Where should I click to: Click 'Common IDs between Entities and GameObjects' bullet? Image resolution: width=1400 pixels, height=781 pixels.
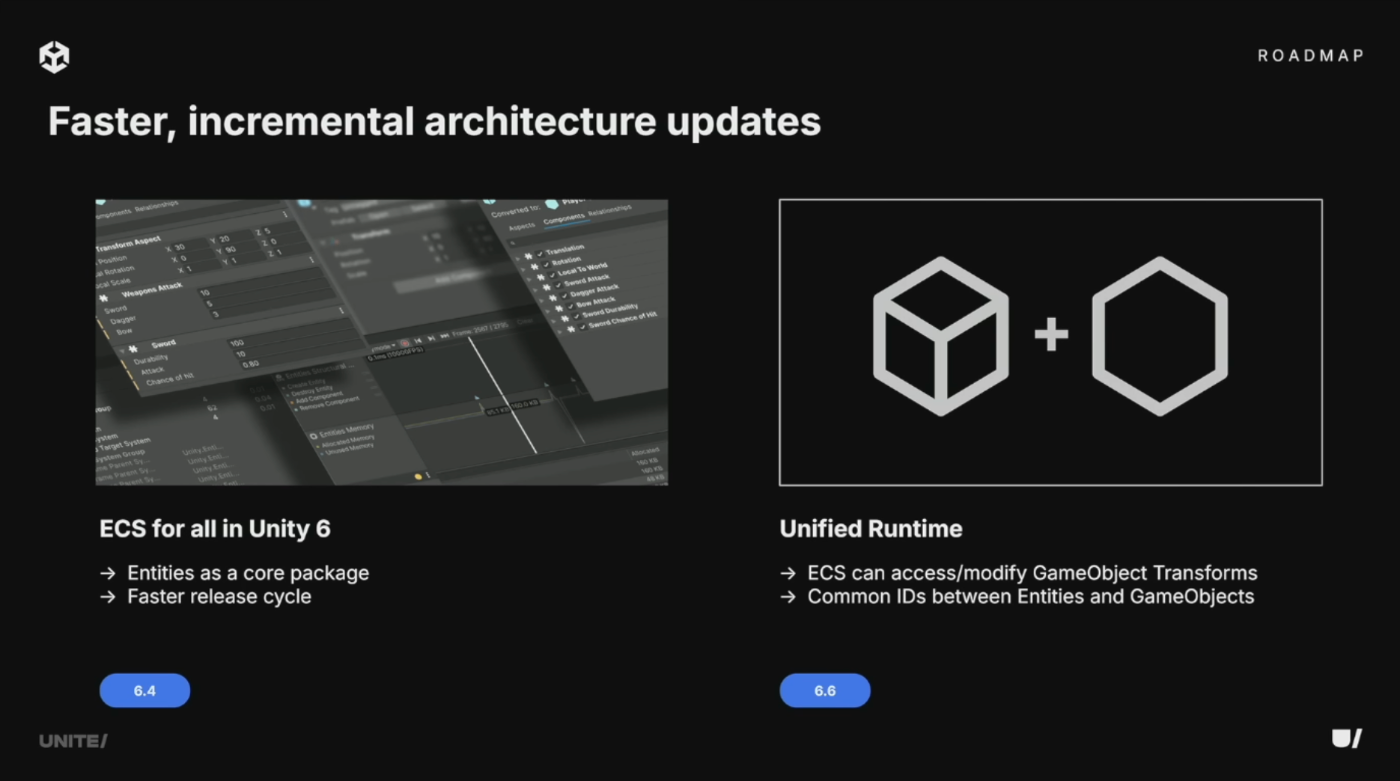pyautogui.click(x=1030, y=596)
